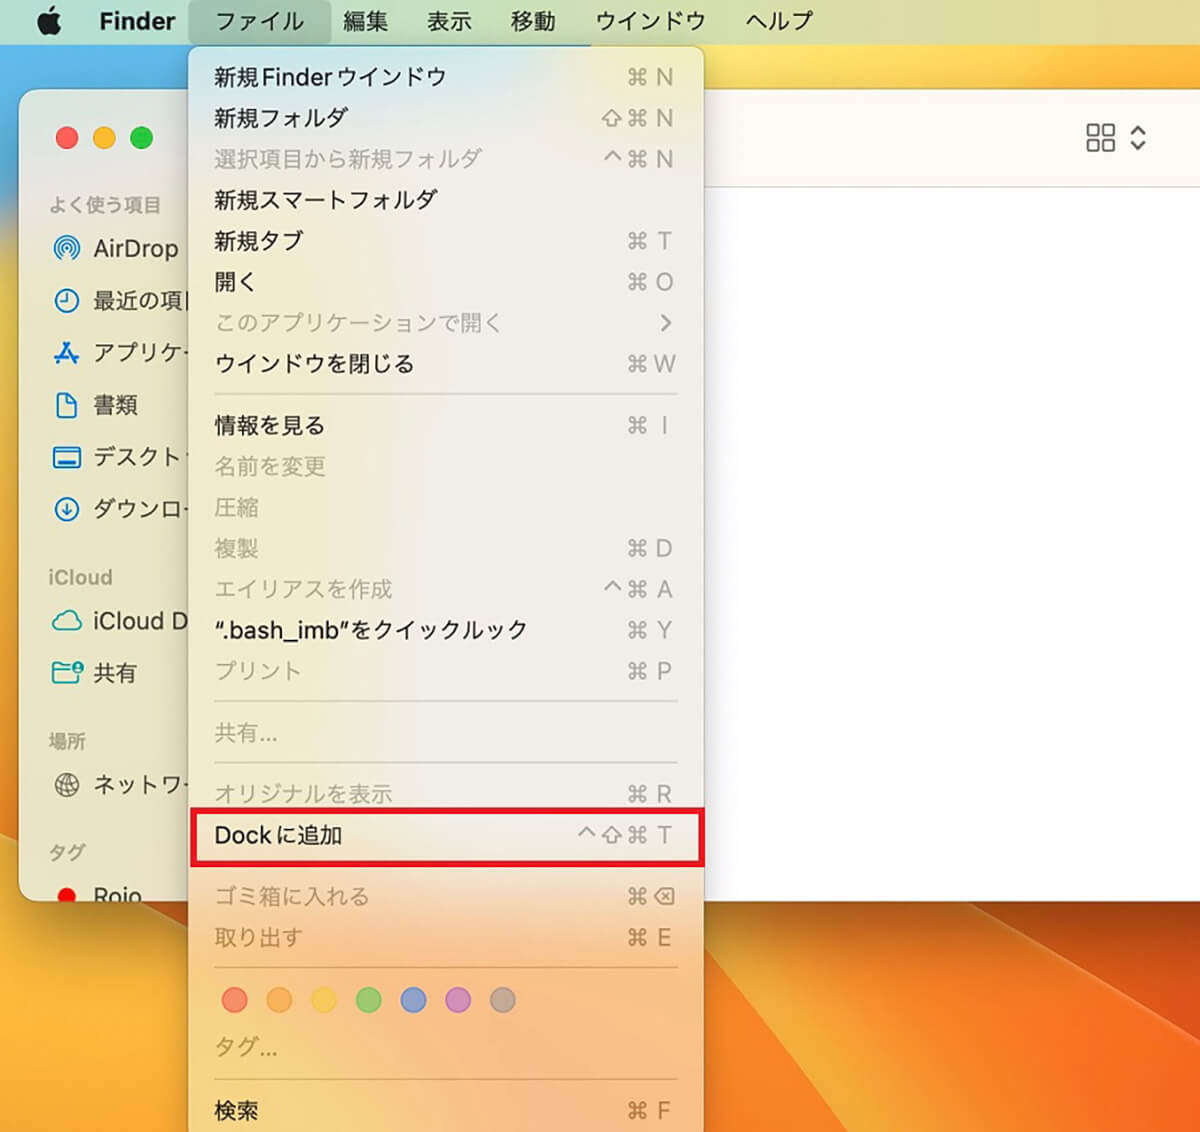Expand the このアプリケーションで開く submenu arrow
The height and width of the screenshot is (1132, 1200).
666,323
